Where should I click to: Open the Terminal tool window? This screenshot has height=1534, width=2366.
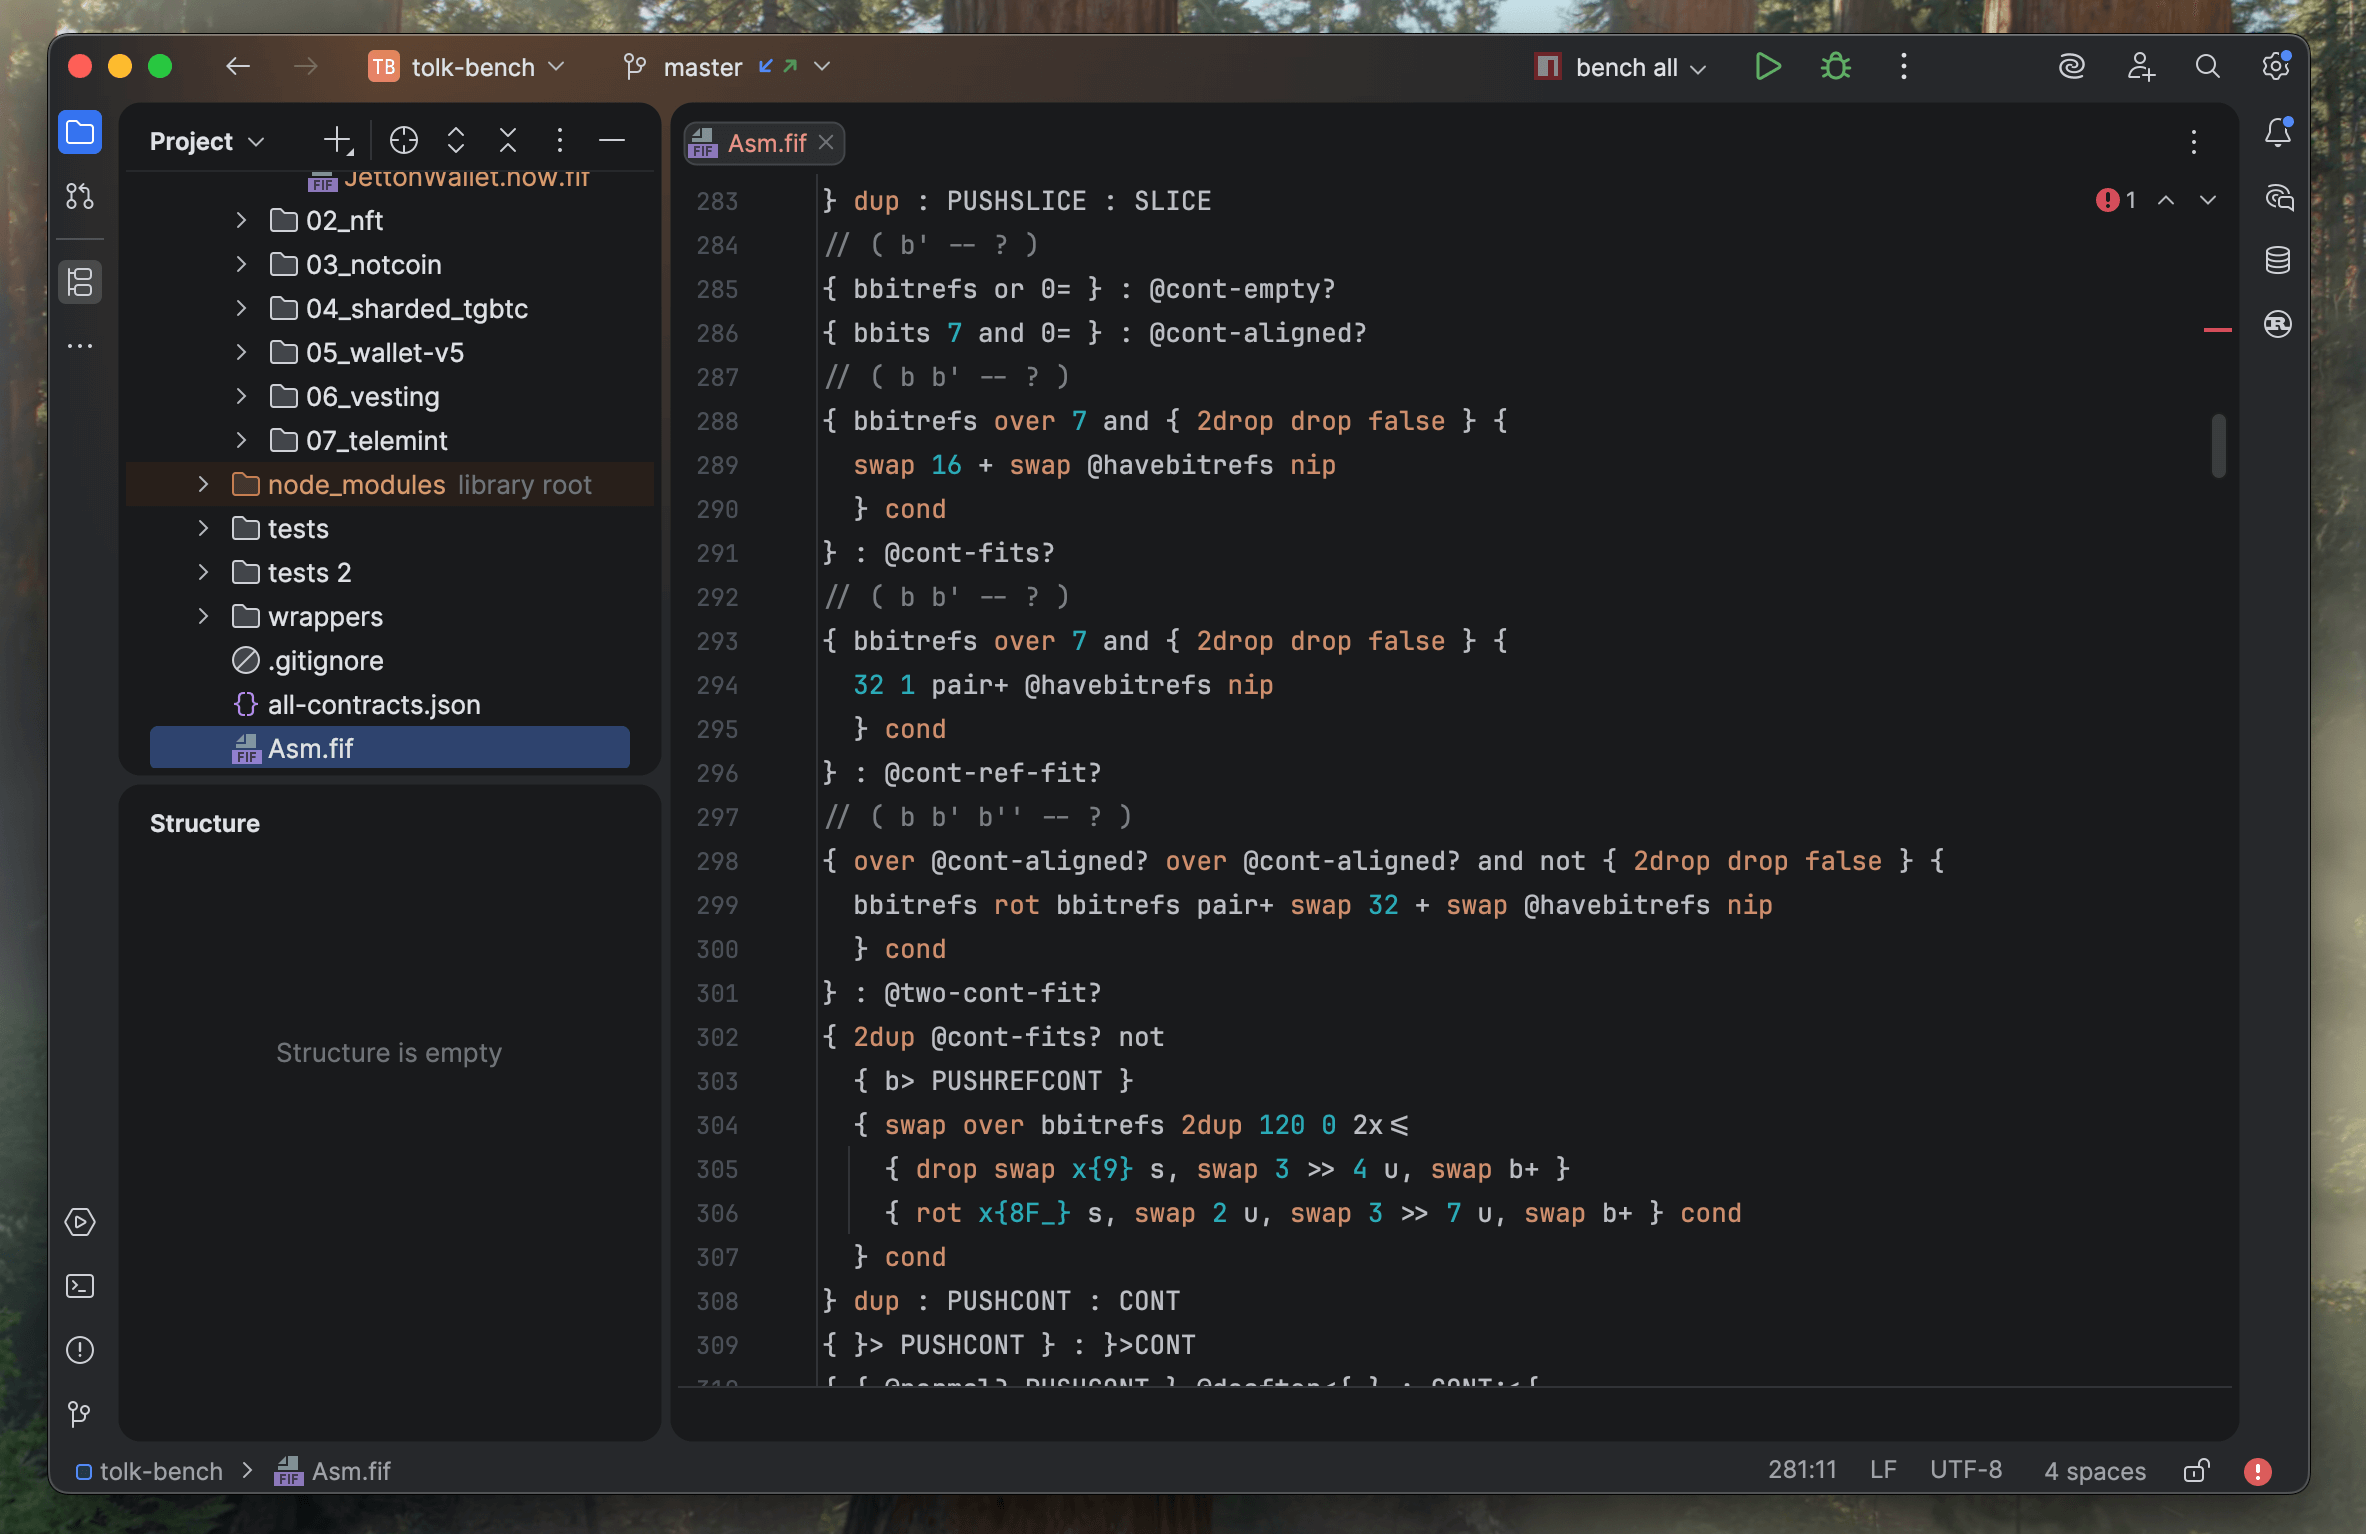(x=80, y=1286)
